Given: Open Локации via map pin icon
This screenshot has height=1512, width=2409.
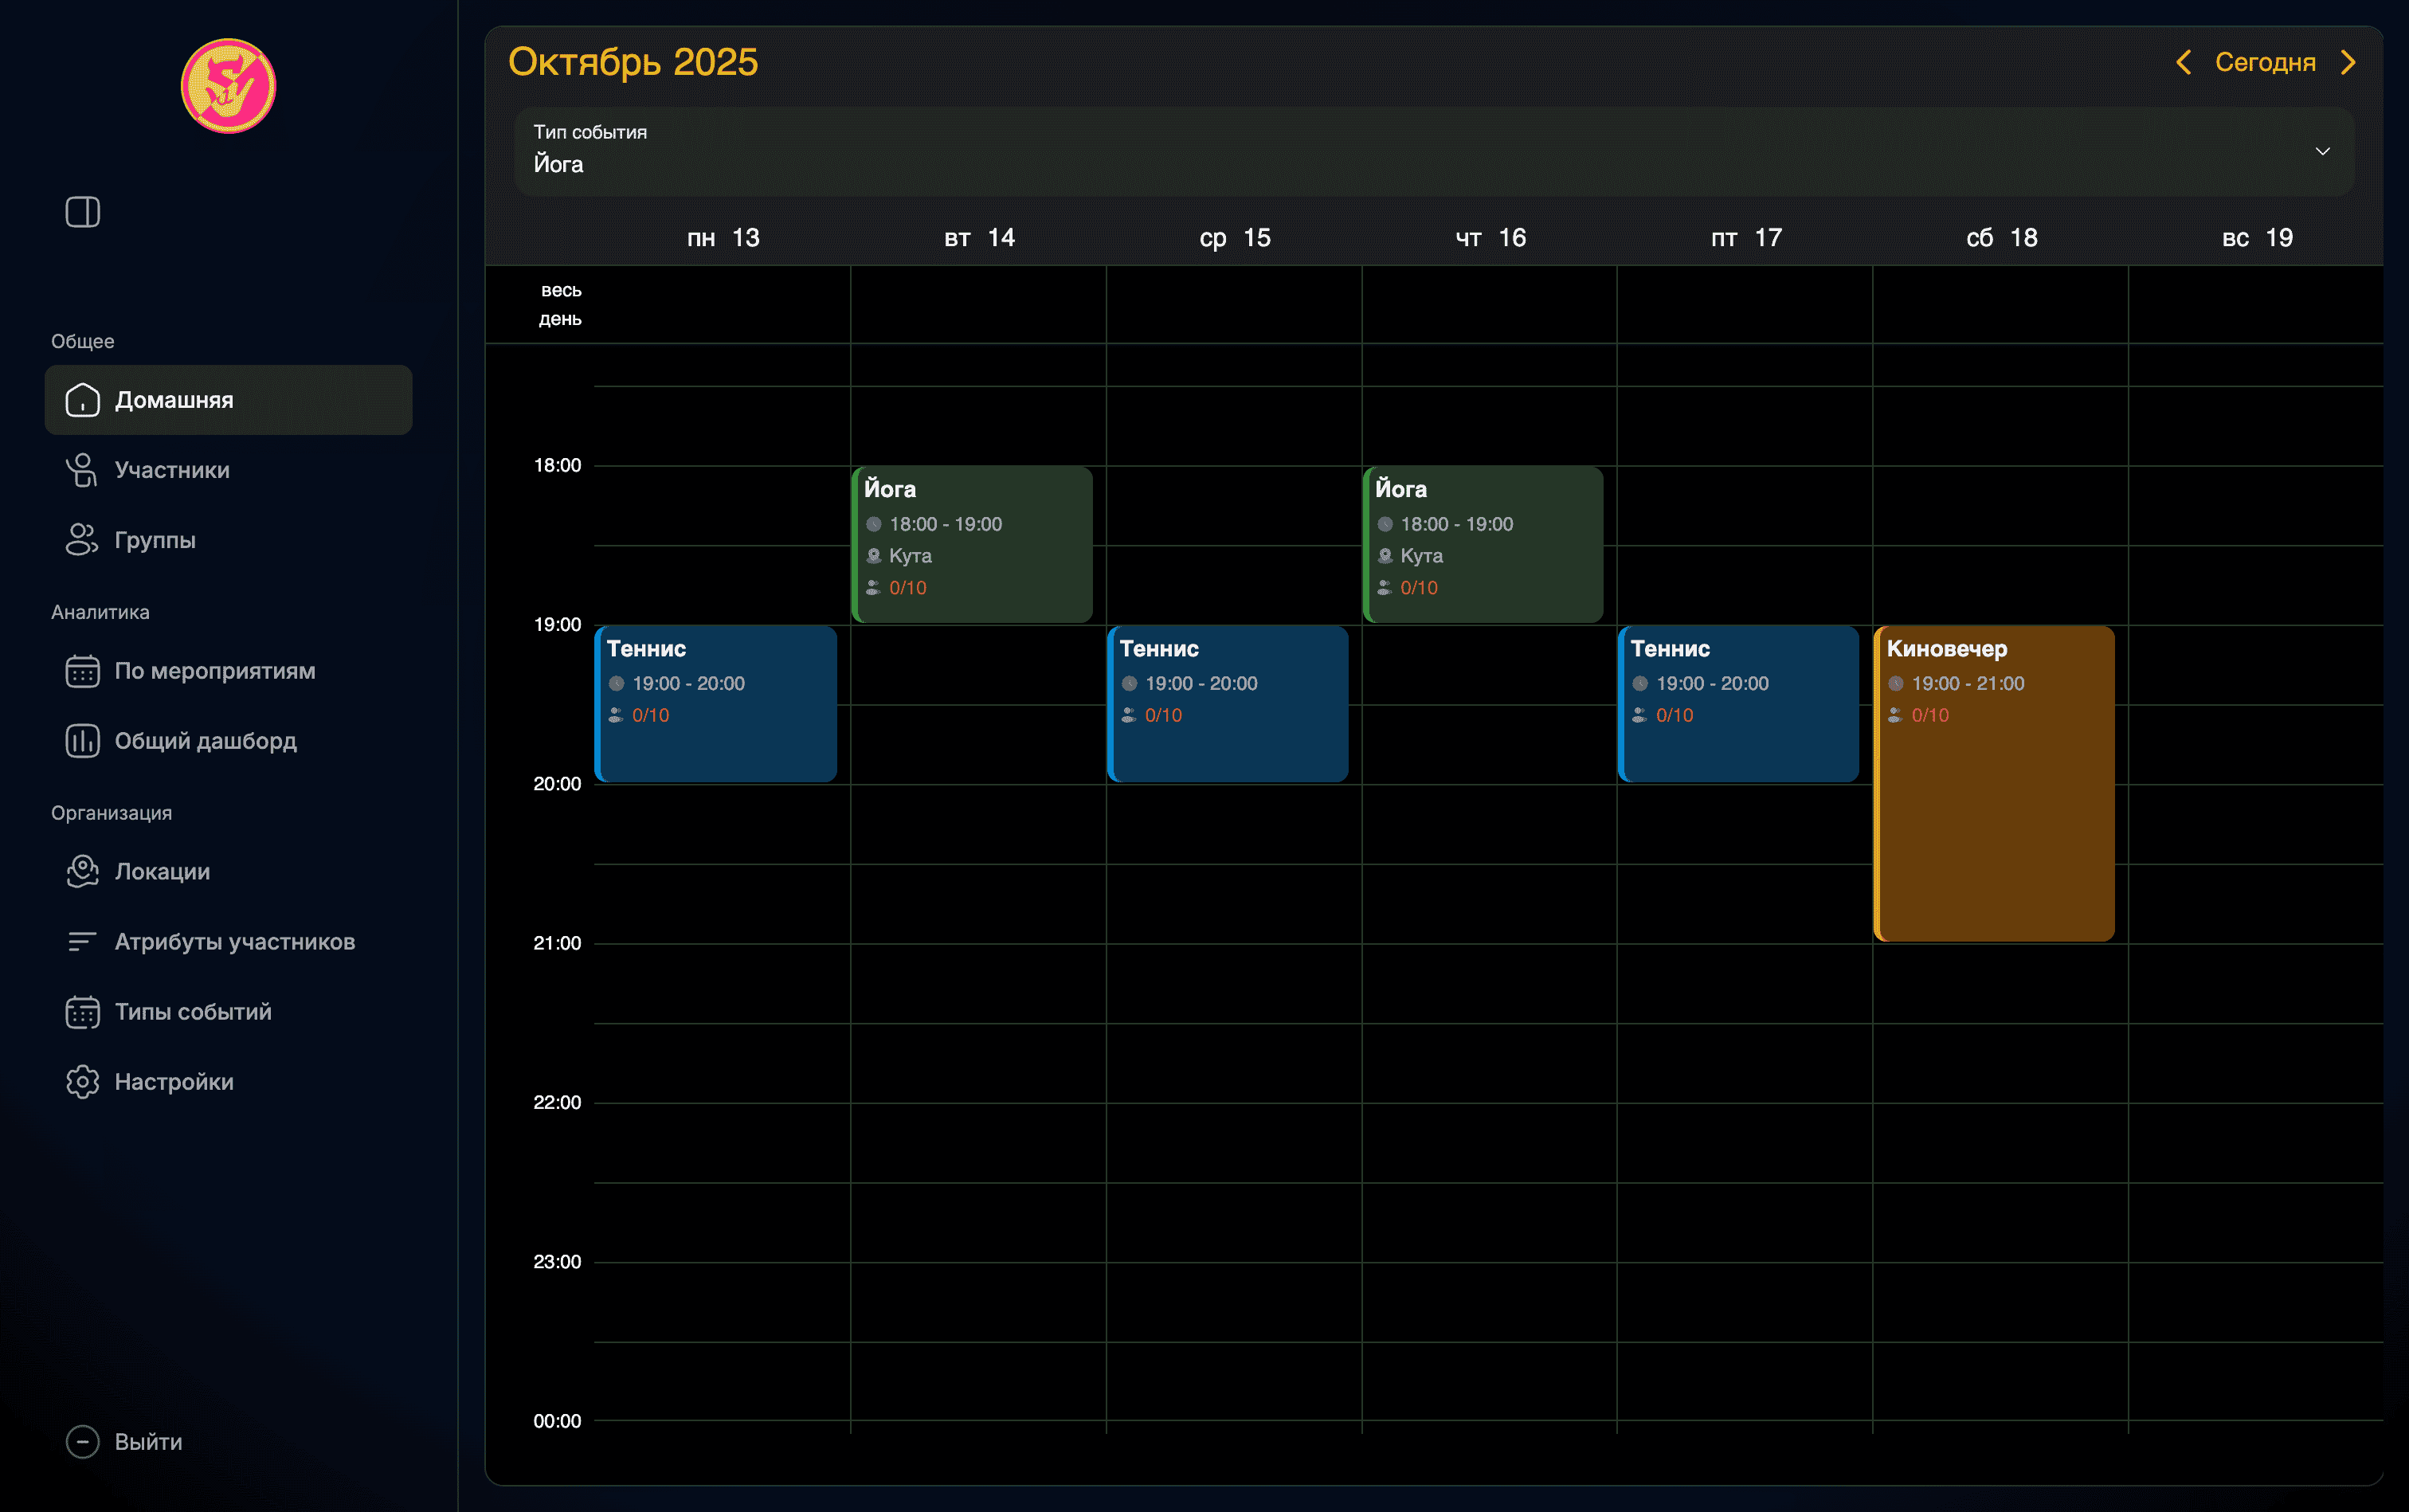Looking at the screenshot, I should click(x=82, y=871).
